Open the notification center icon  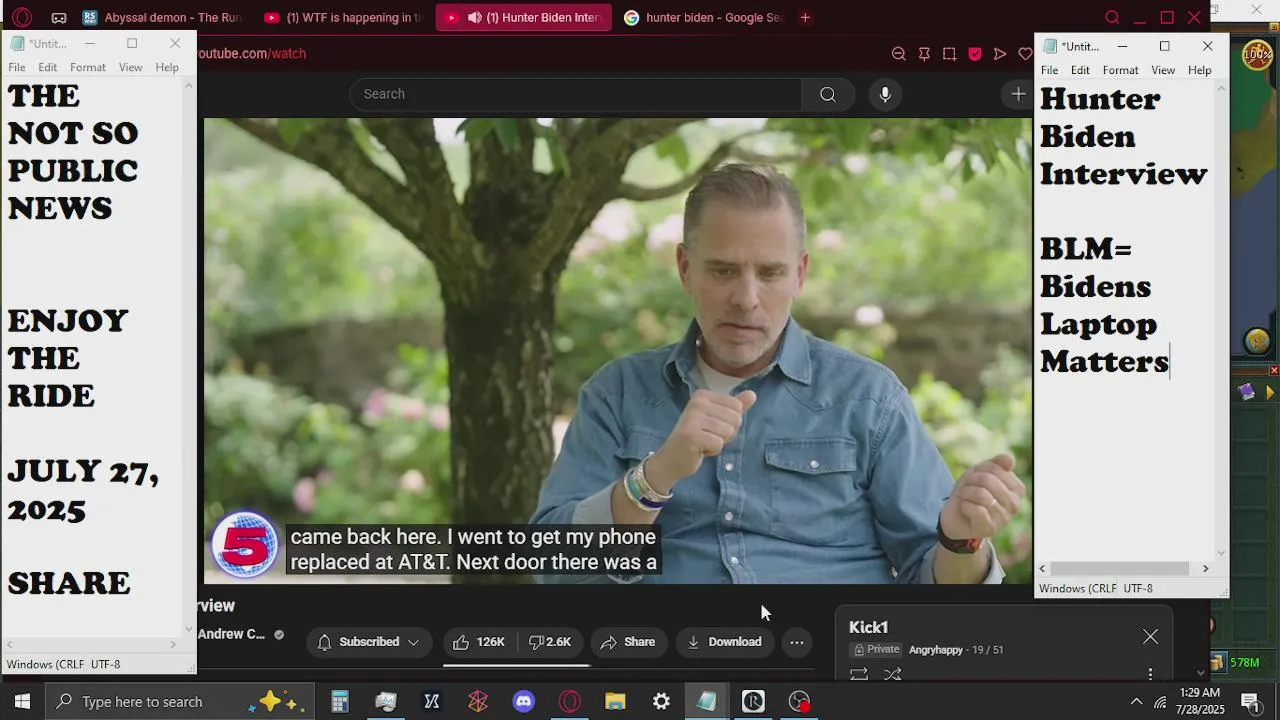(x=1250, y=701)
